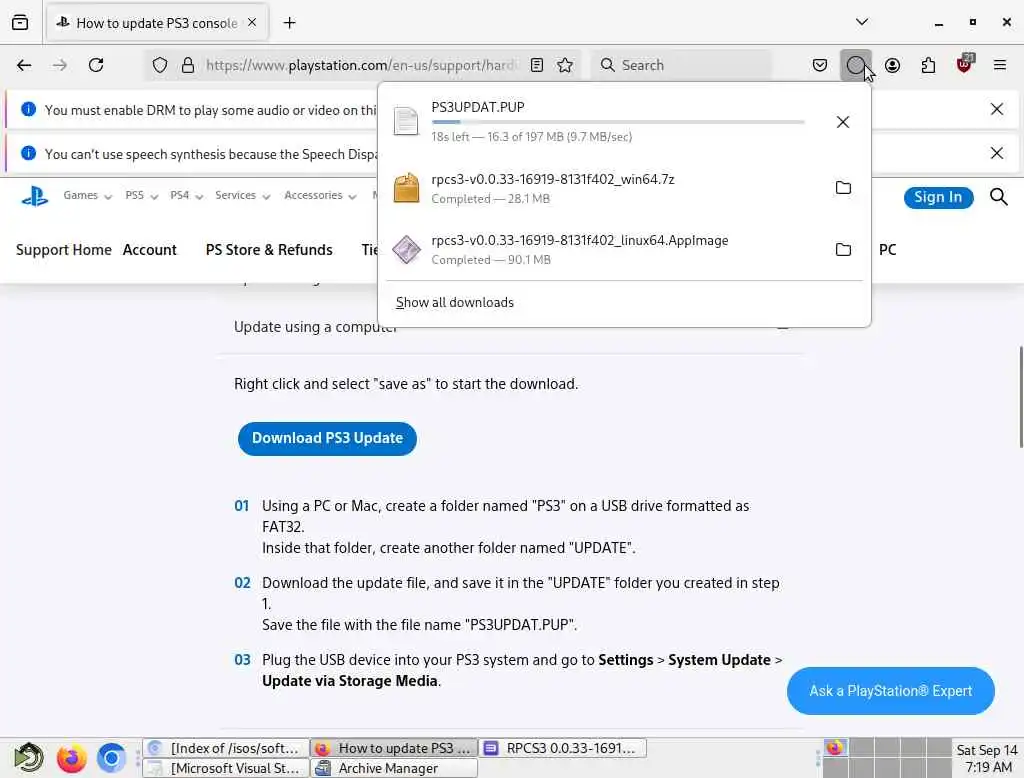Screen dimensions: 1024x778
Task: Click Show all downloads
Action: click(x=455, y=302)
